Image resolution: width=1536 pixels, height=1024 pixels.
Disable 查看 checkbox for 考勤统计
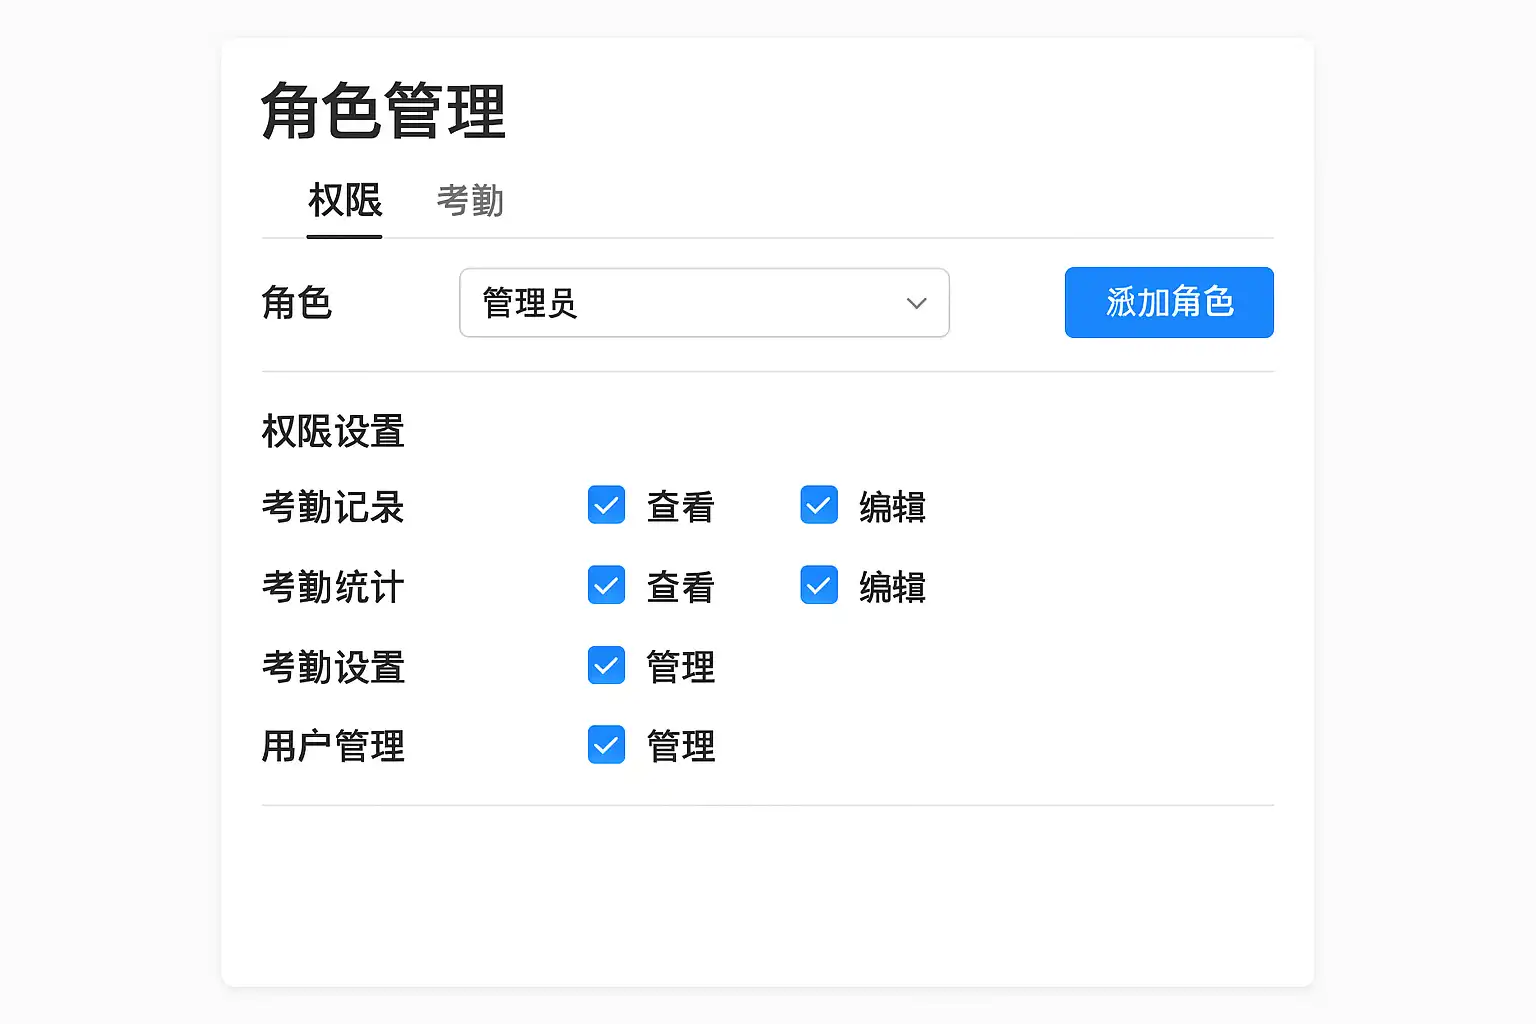(606, 586)
